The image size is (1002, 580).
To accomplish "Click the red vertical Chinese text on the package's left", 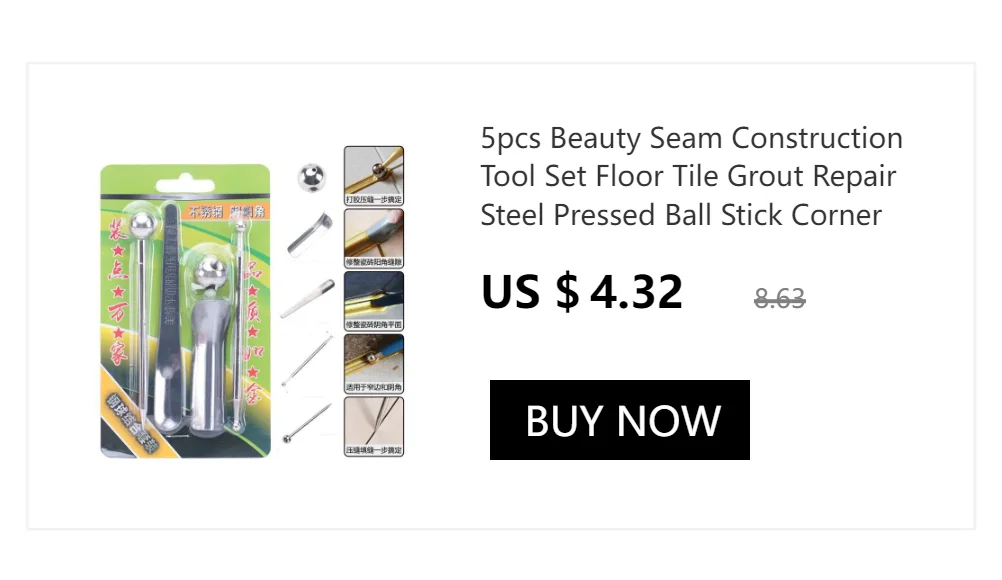I will tap(116, 292).
